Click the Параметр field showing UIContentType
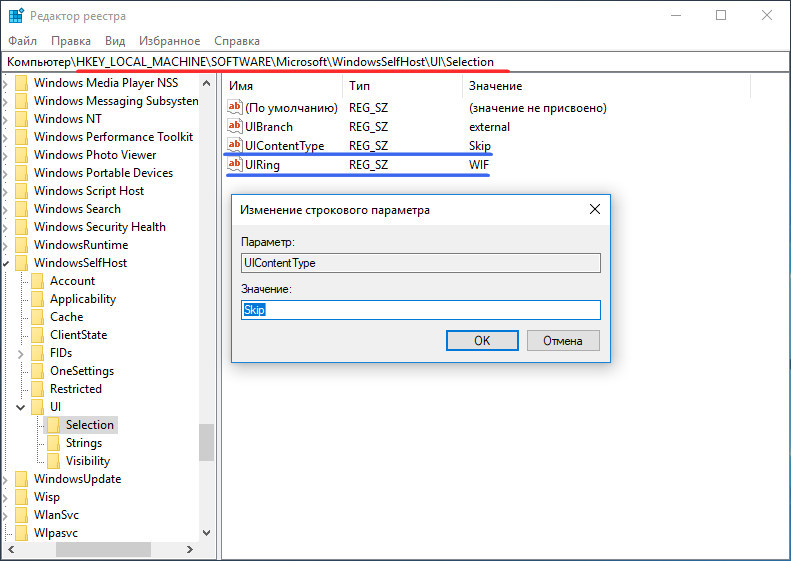This screenshot has height=561, width=791. tap(421, 263)
